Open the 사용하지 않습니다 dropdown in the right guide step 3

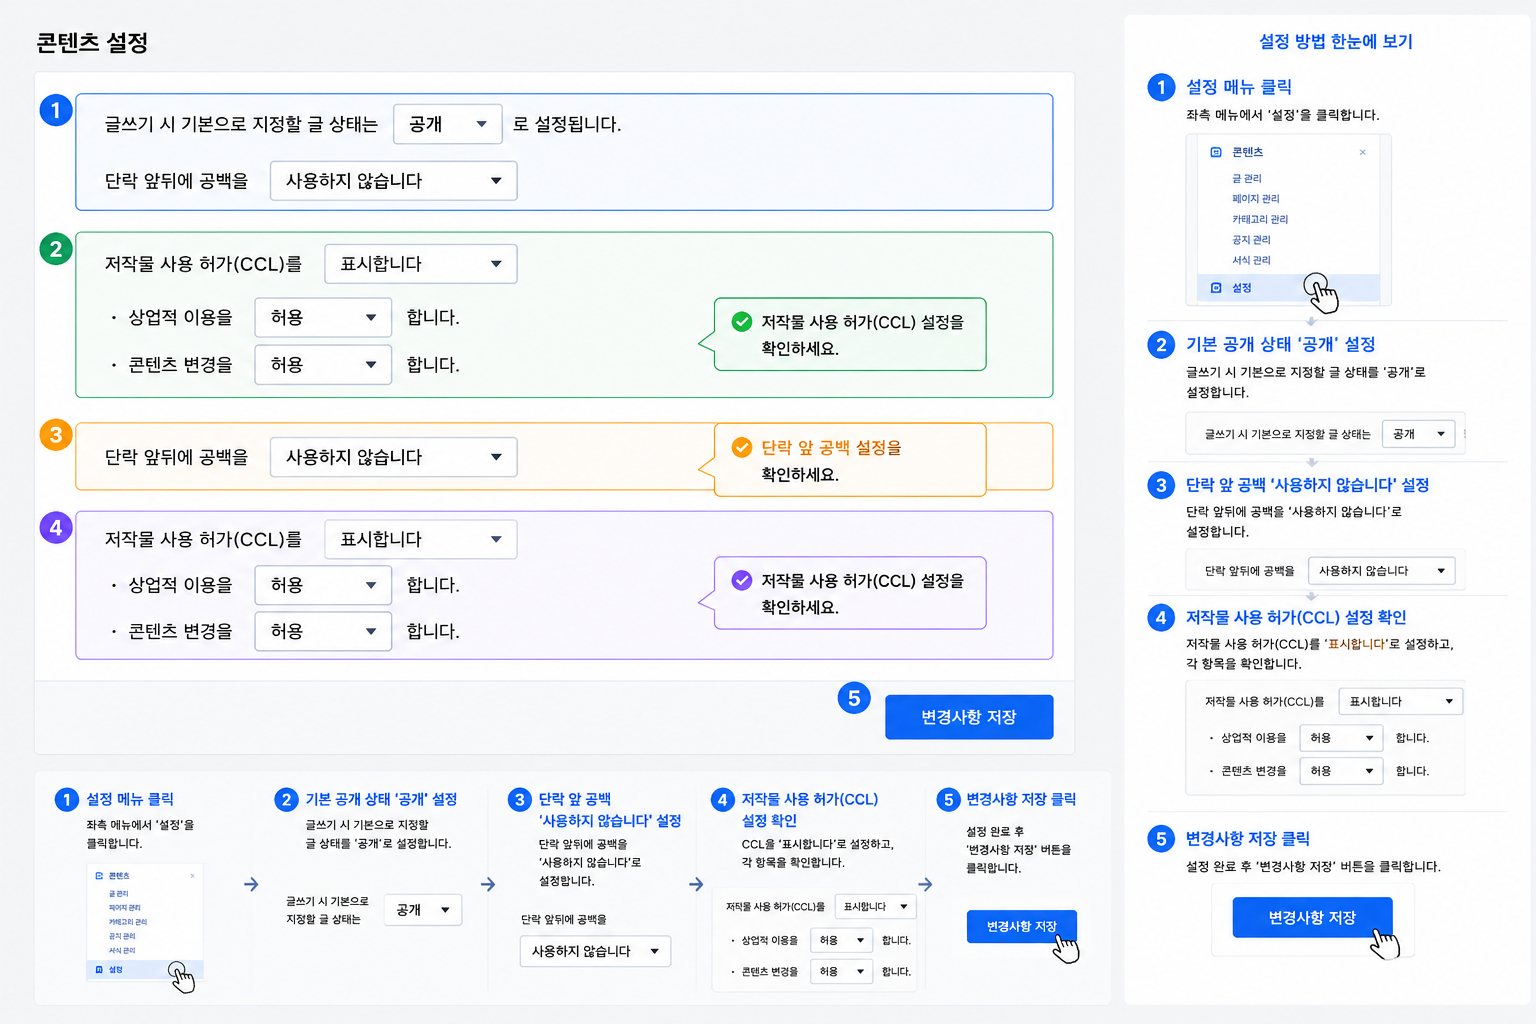(1381, 571)
